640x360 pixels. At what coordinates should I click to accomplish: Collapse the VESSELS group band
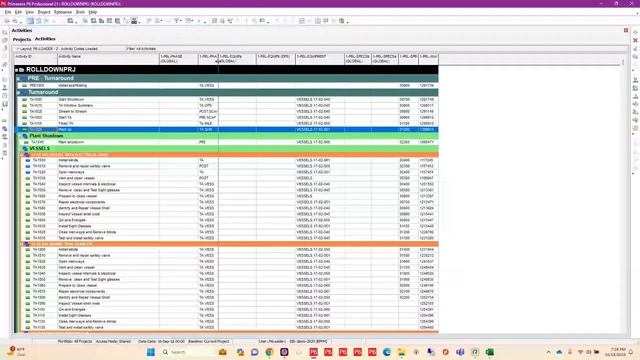click(x=21, y=149)
